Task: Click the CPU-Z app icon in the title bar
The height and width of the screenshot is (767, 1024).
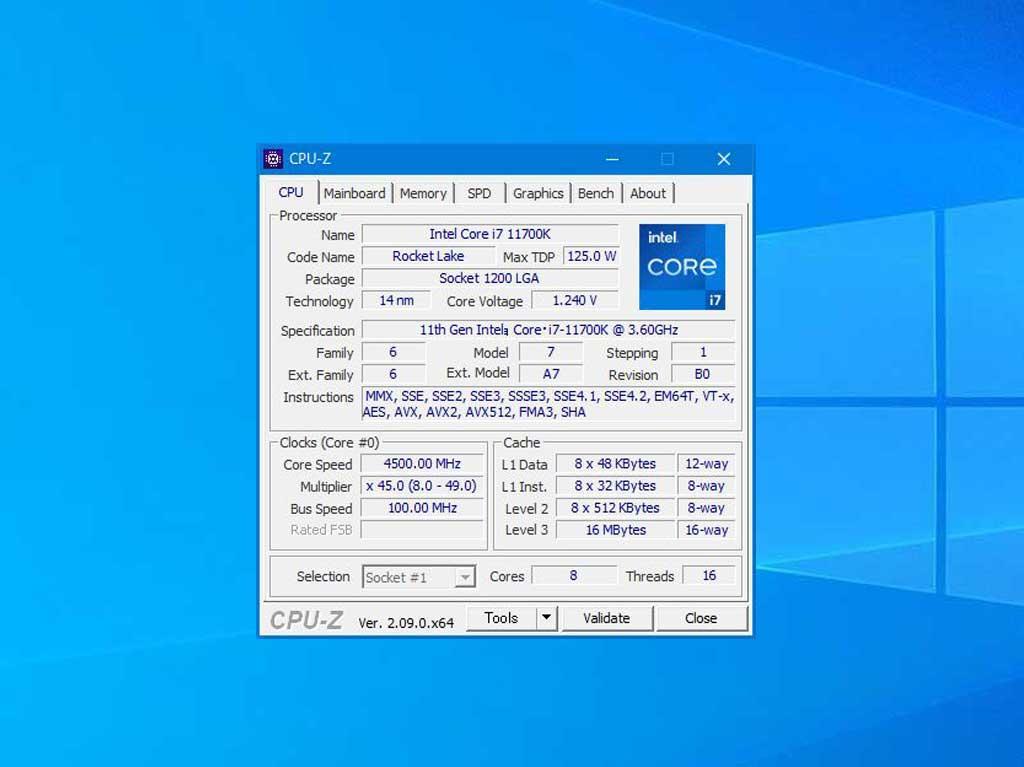Action: click(273, 159)
